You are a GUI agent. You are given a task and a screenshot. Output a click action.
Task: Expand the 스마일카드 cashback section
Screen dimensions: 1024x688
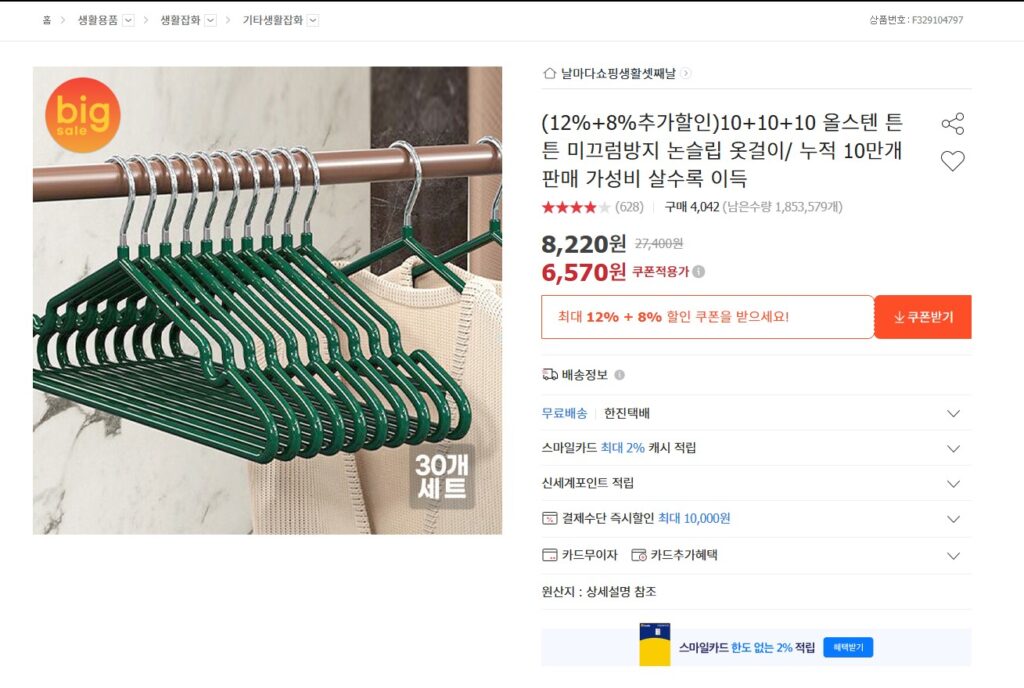(x=952, y=448)
